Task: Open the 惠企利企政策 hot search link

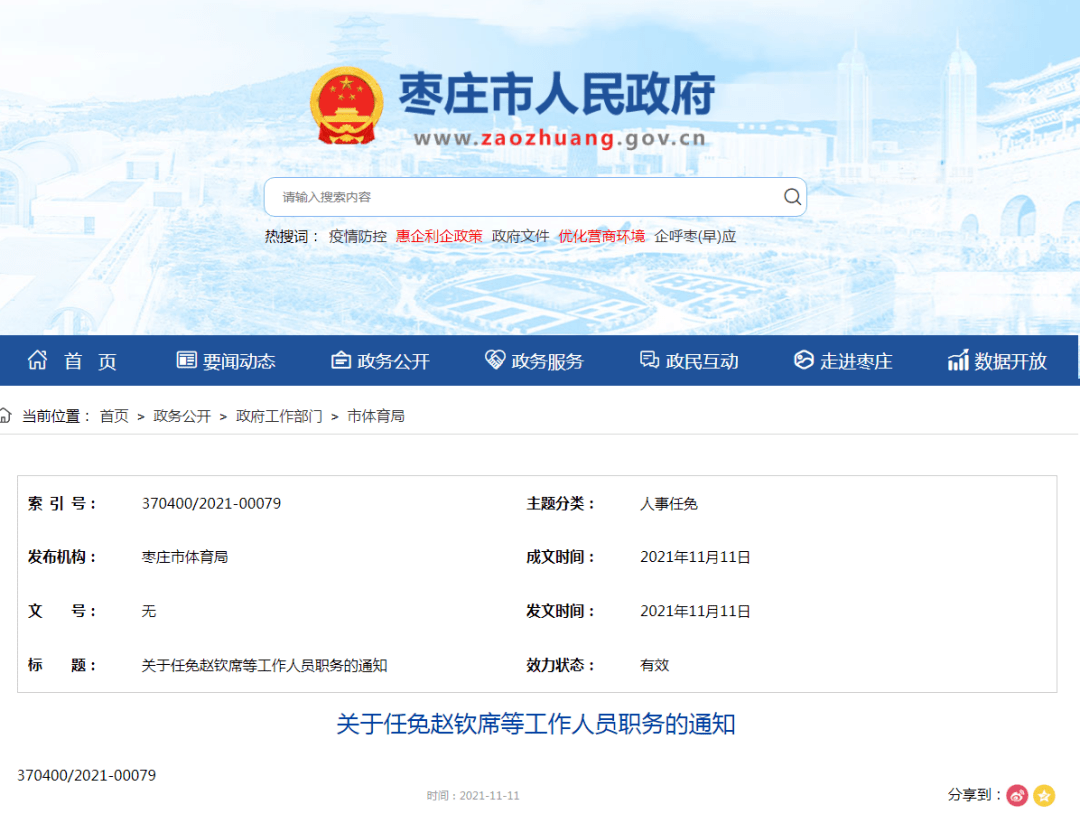Action: point(439,236)
